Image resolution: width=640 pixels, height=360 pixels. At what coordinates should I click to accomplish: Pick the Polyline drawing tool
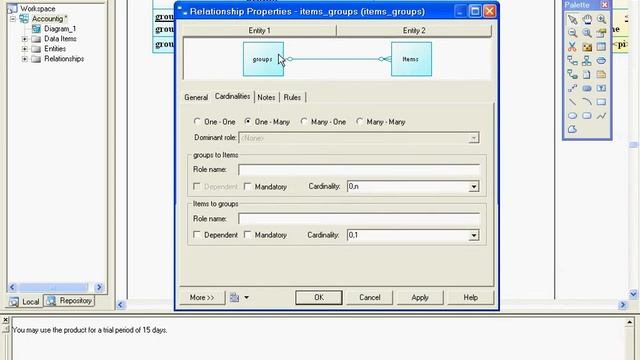601,116
